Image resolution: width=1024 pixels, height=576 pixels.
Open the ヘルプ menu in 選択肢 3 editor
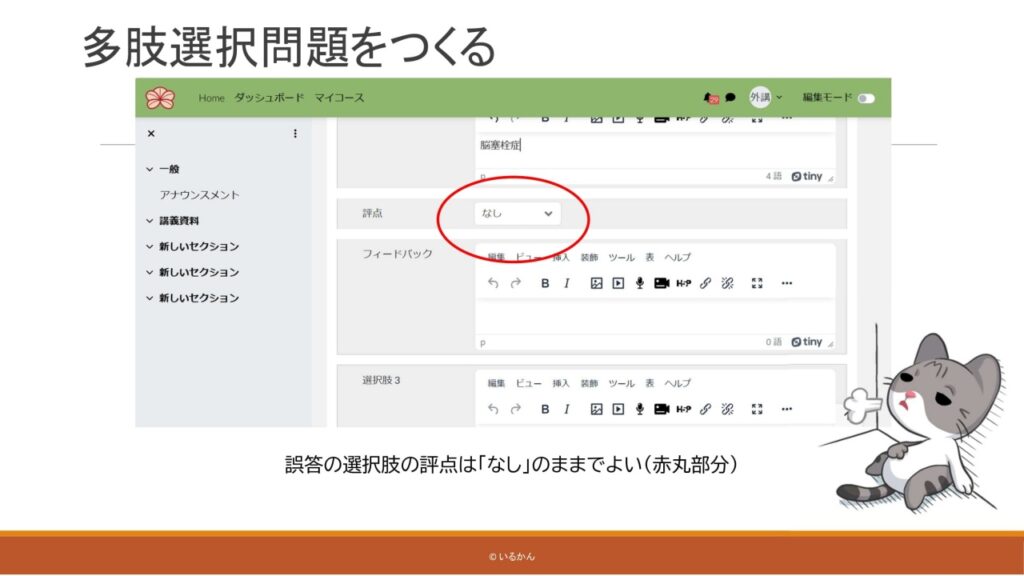point(677,383)
